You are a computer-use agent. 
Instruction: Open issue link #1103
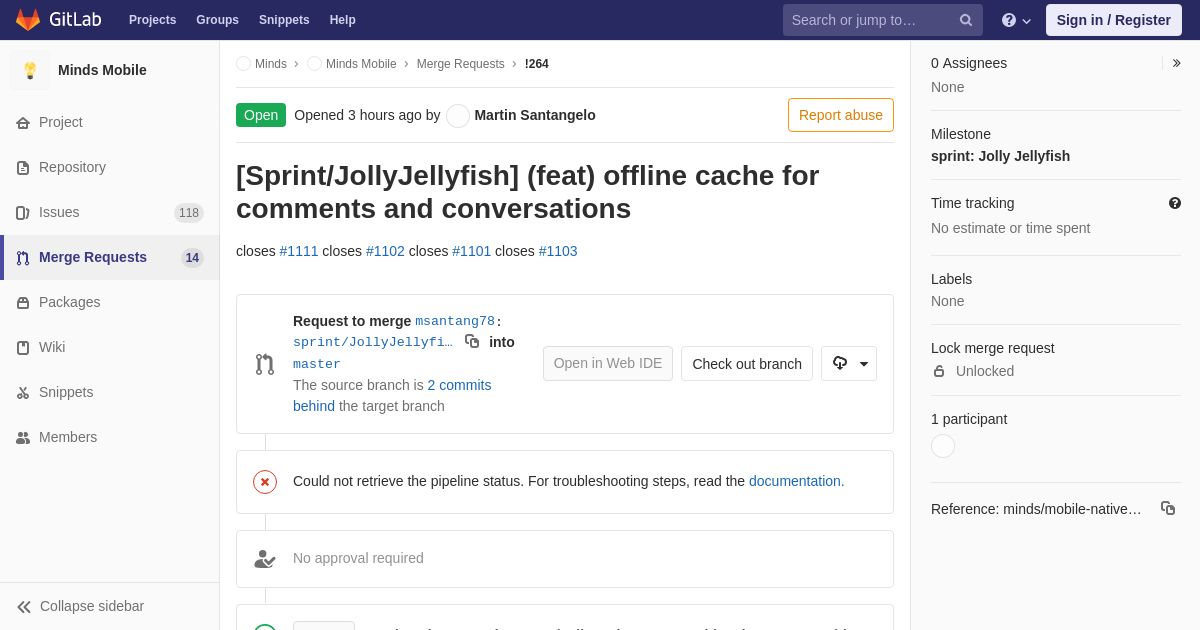(x=558, y=251)
